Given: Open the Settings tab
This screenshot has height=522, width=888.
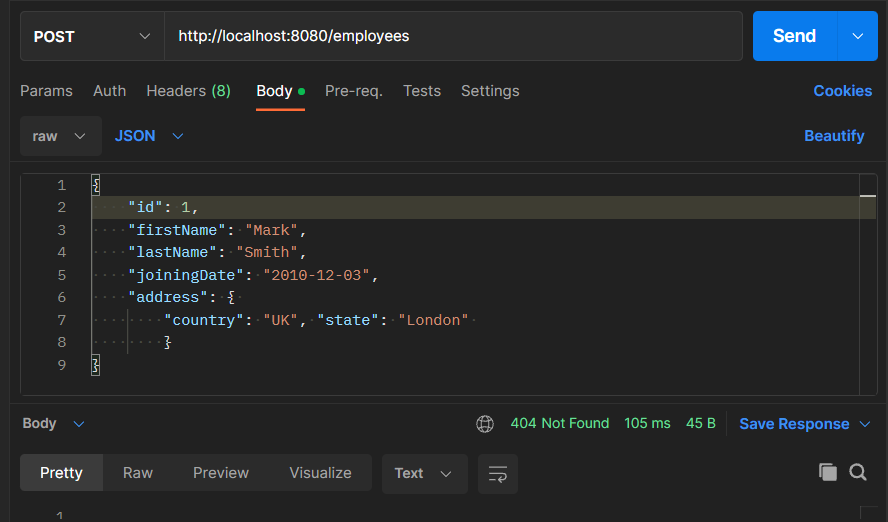Looking at the screenshot, I should (x=490, y=91).
